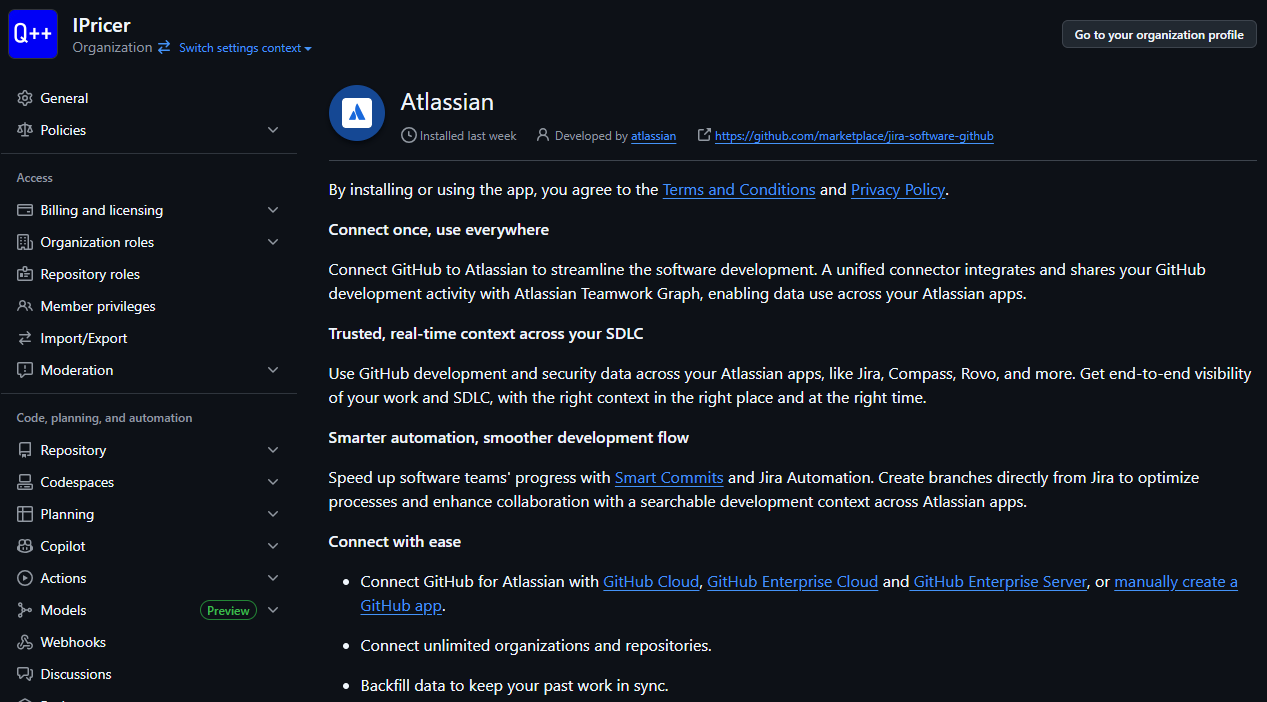
Task: Click the Installed last week text
Action: [x=468, y=136]
